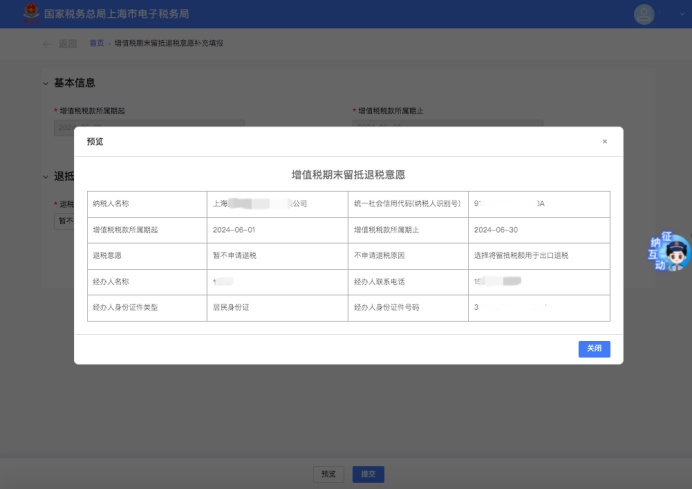Click the 增值税税款所属期止 date field

(448, 126)
